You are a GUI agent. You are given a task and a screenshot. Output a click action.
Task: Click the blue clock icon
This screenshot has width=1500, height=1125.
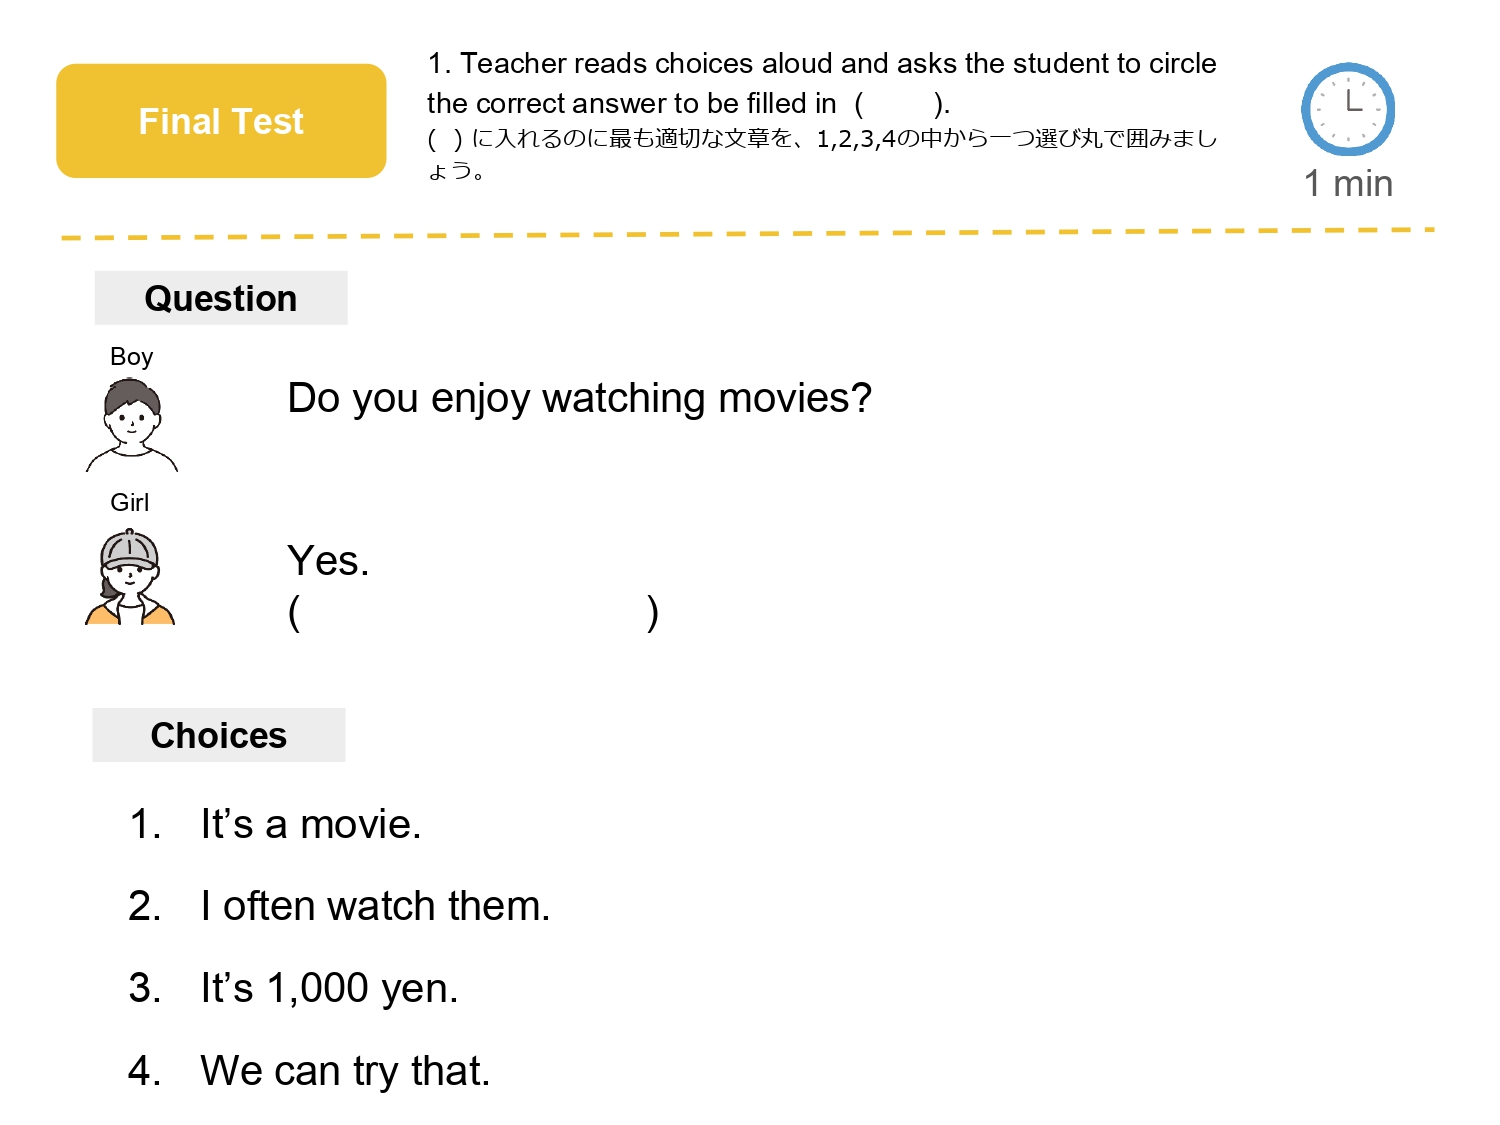tap(1347, 109)
